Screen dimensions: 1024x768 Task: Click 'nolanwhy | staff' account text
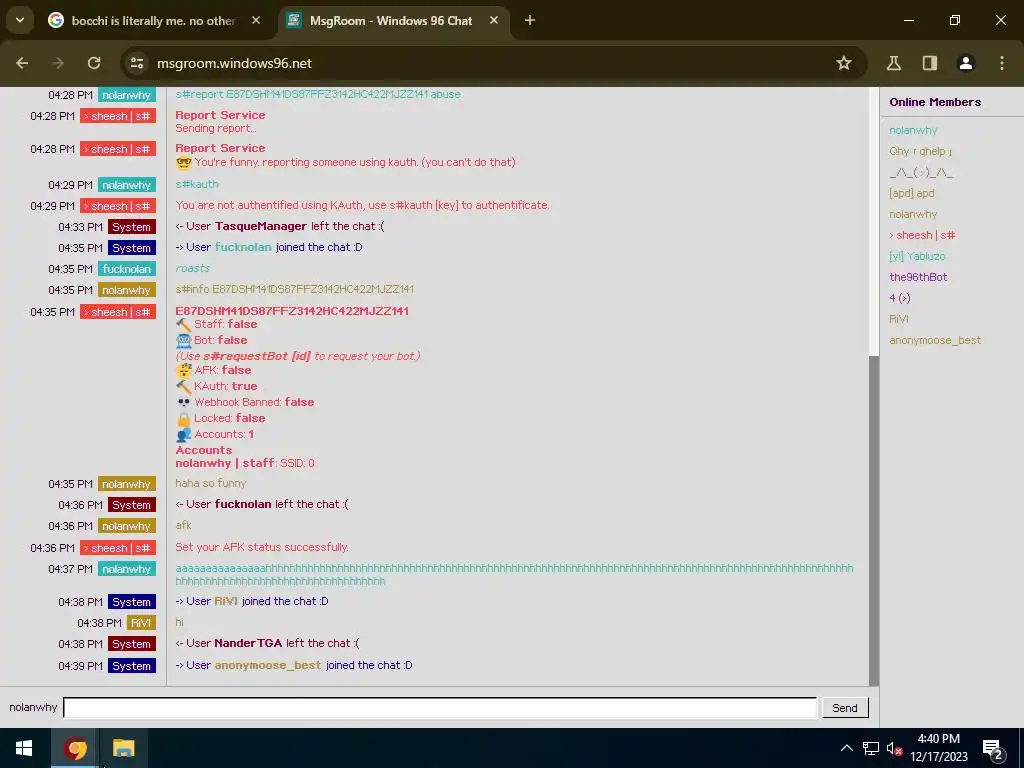225,463
